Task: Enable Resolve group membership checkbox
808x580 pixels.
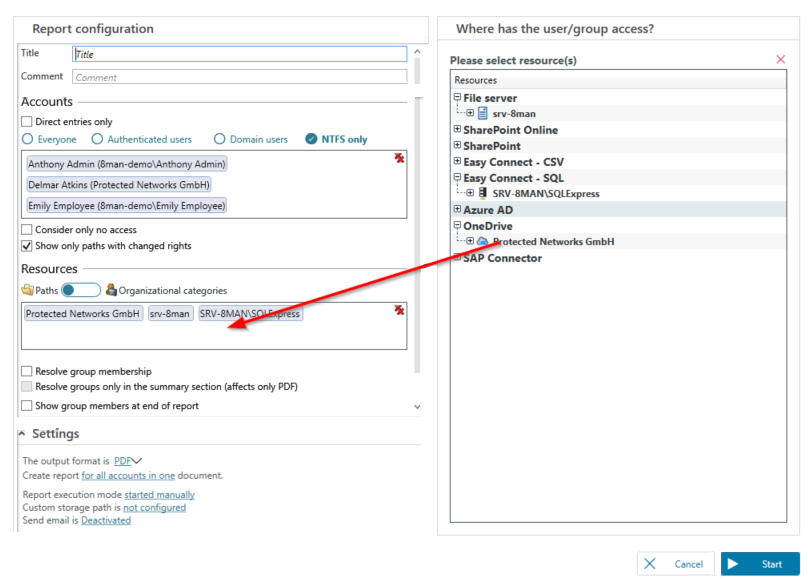Action: pyautogui.click(x=27, y=371)
